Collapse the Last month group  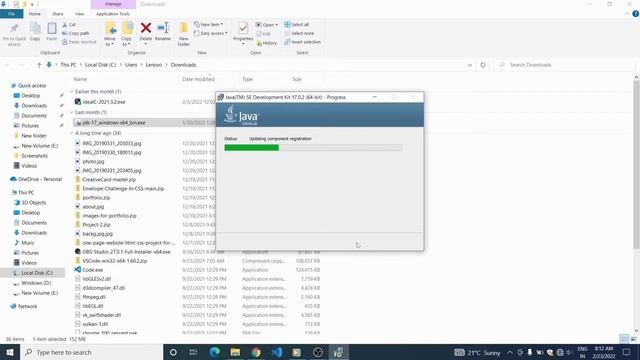72,112
